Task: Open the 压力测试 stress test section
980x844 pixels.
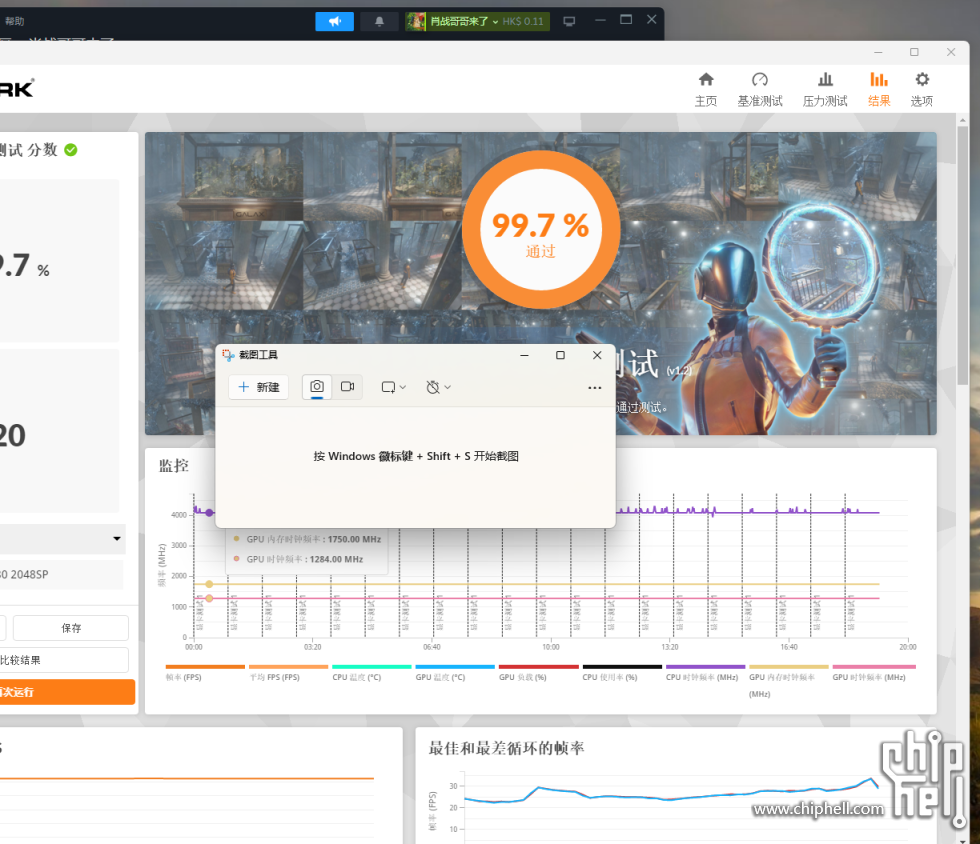Action: coord(825,89)
